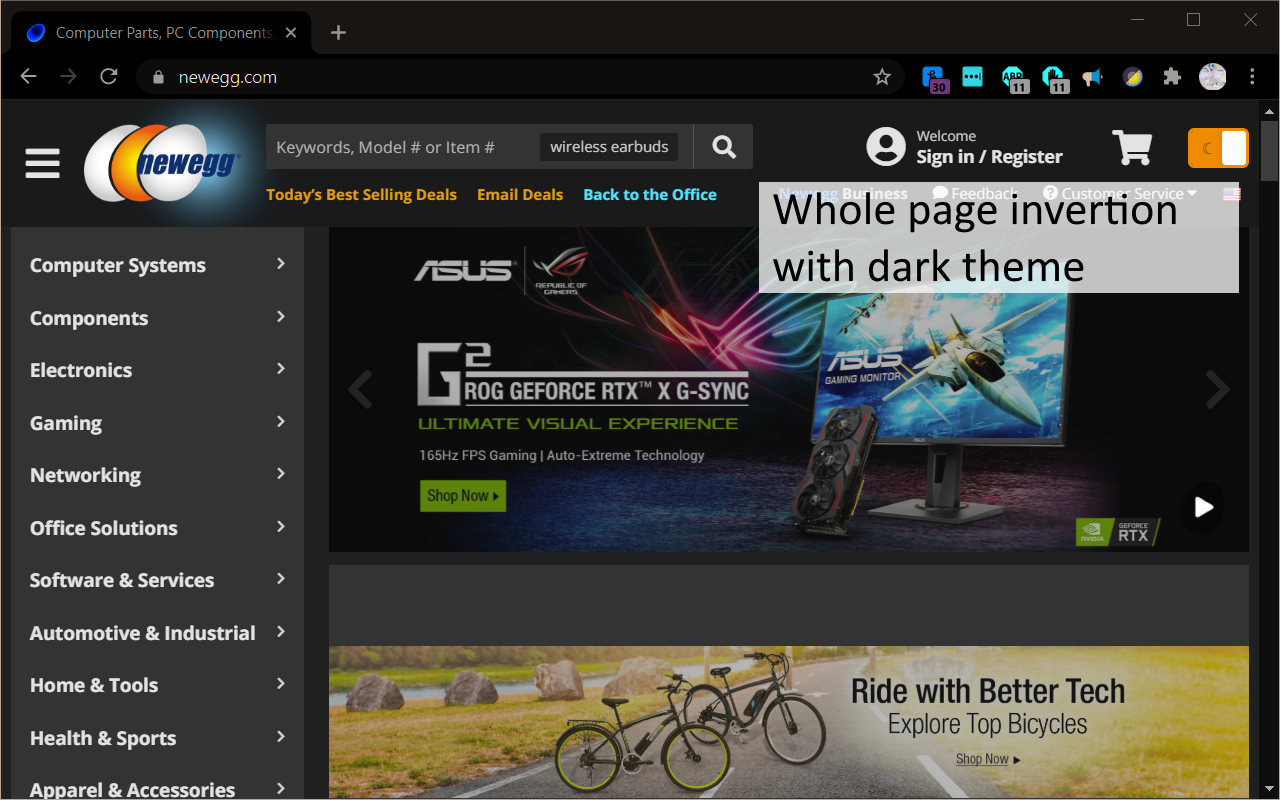Viewport: 1280px width, 800px height.
Task: Open Email Deals link
Action: click(x=520, y=194)
